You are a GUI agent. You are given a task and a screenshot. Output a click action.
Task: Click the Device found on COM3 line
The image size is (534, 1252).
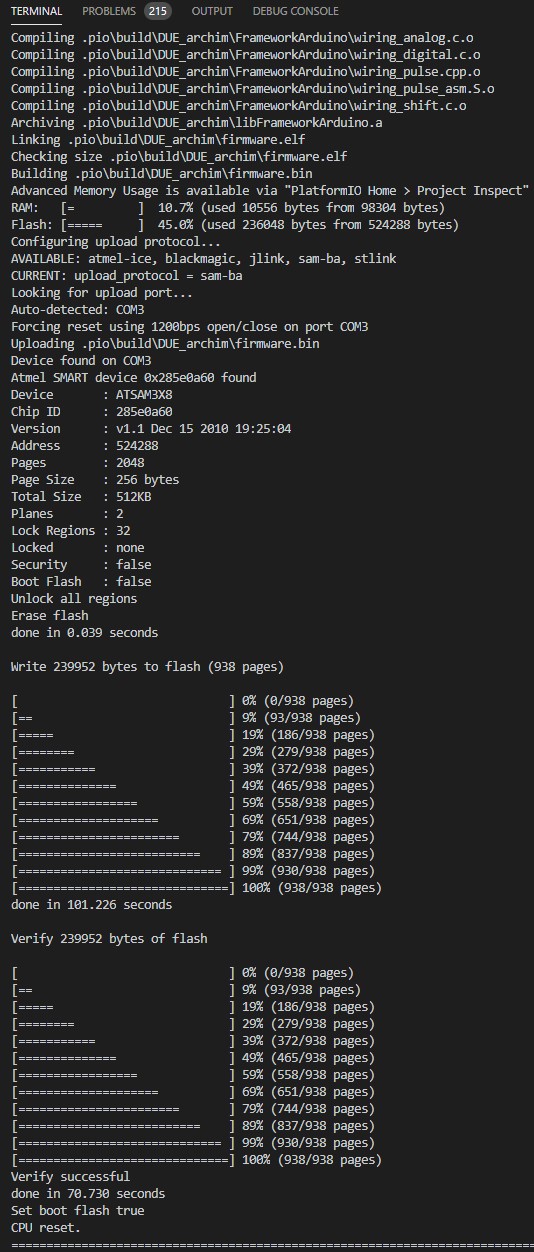pos(81,361)
